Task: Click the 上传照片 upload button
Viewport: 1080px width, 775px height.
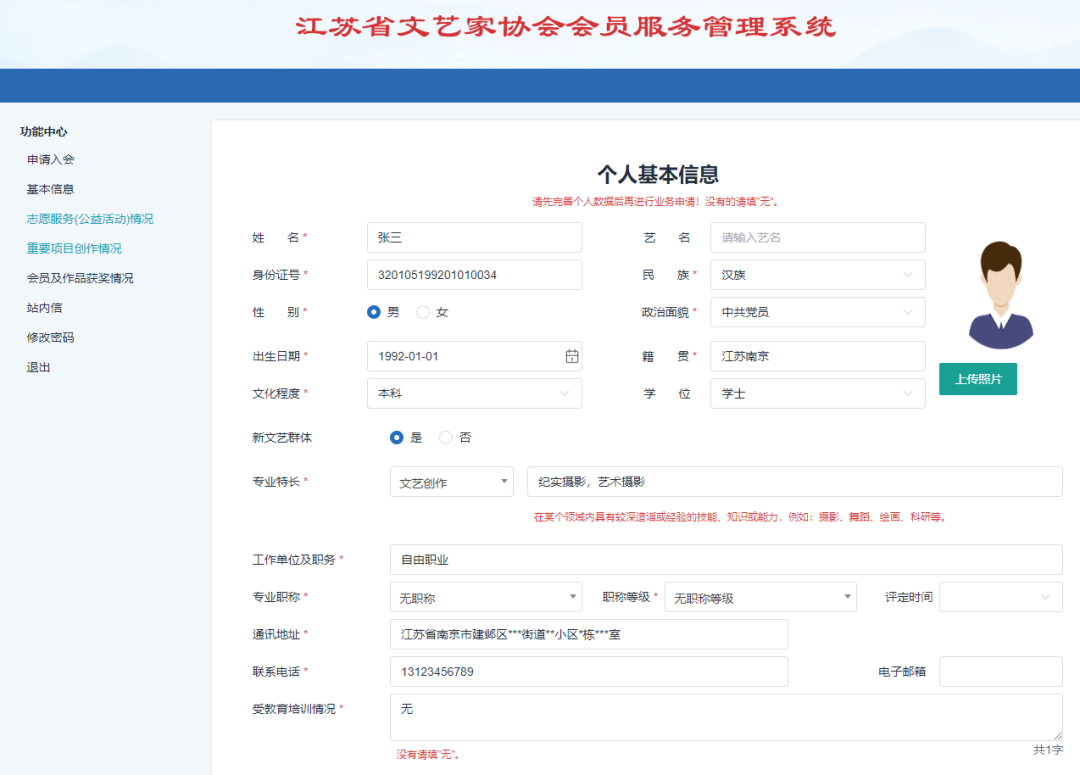Action: (x=977, y=379)
